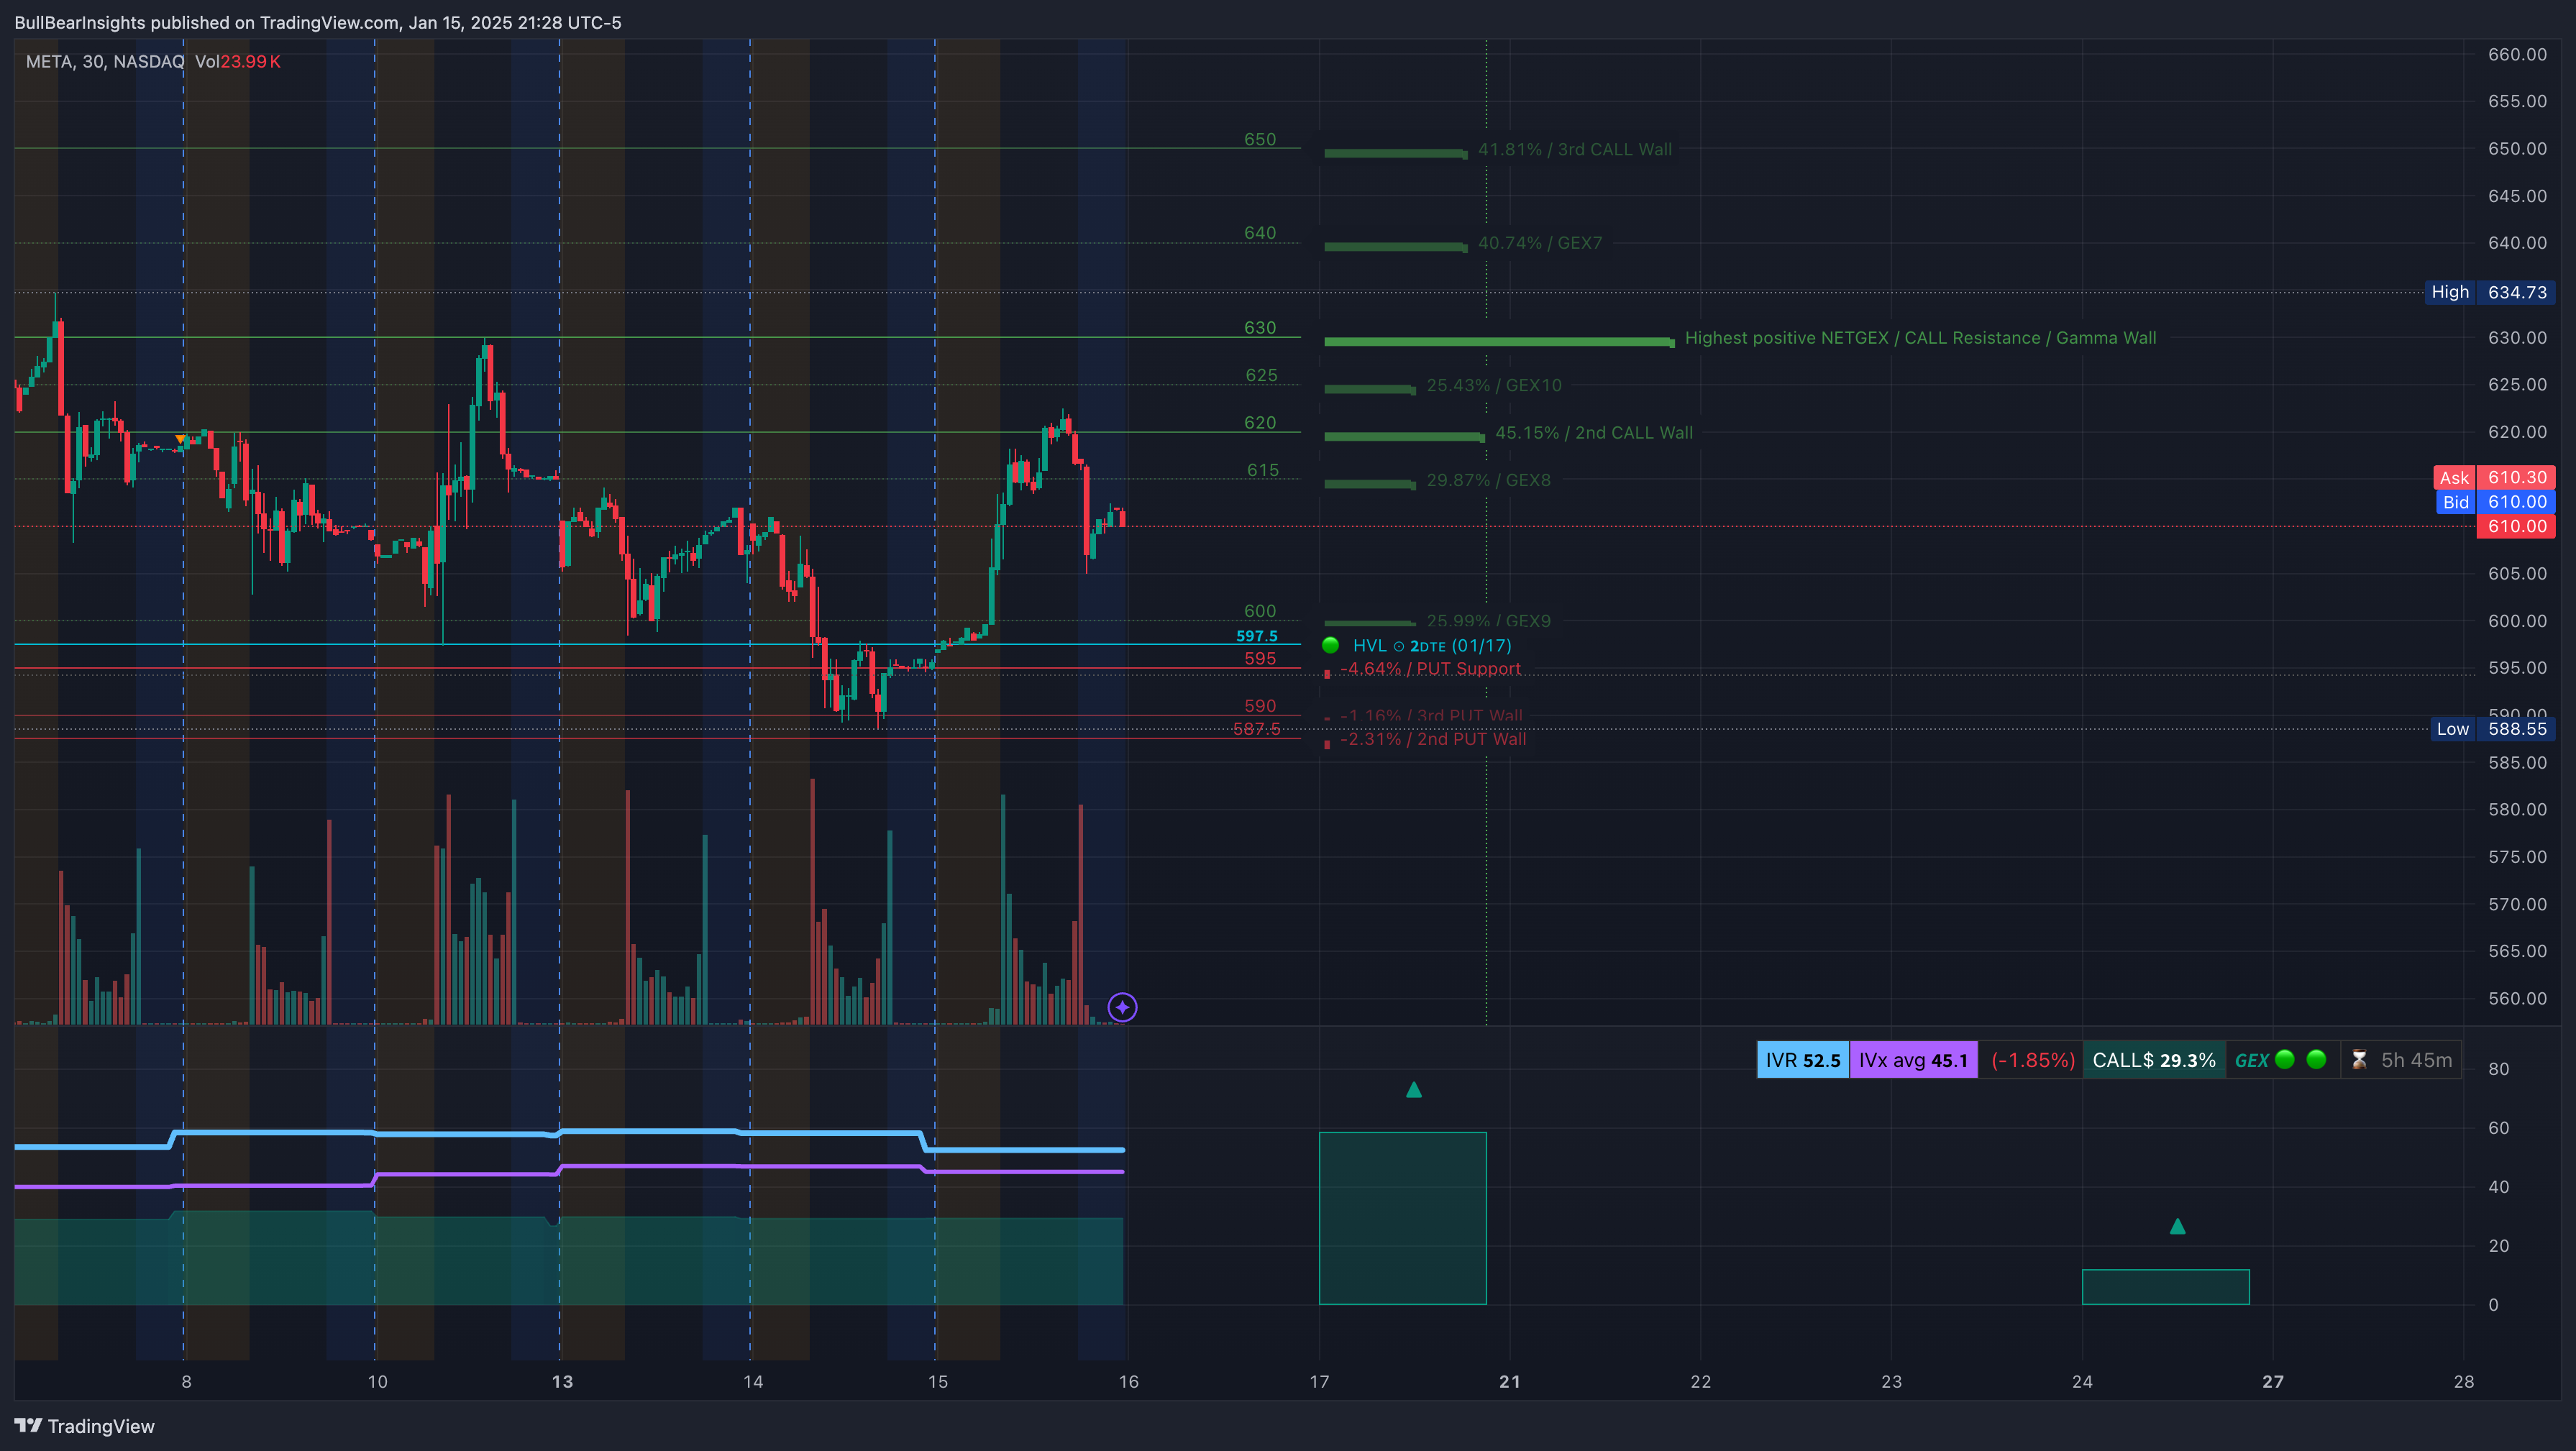Click the small teal bar at date 24
Image resolution: width=2576 pixels, height=1451 pixels.
coord(2165,1287)
